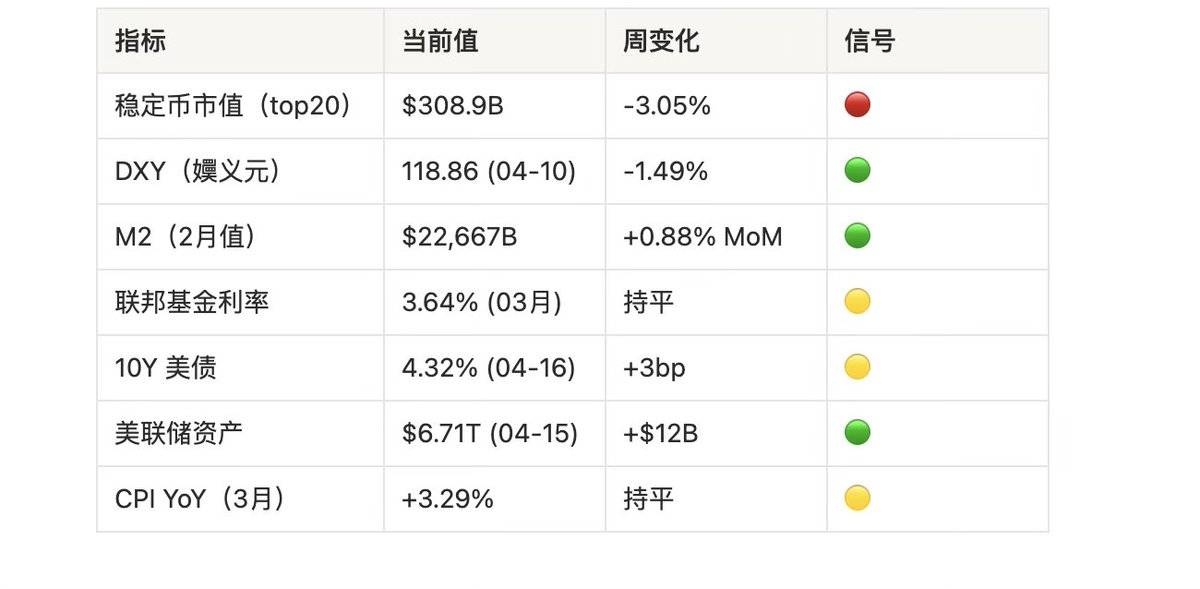Click the red signal dot for 稳定币市值

tap(857, 104)
